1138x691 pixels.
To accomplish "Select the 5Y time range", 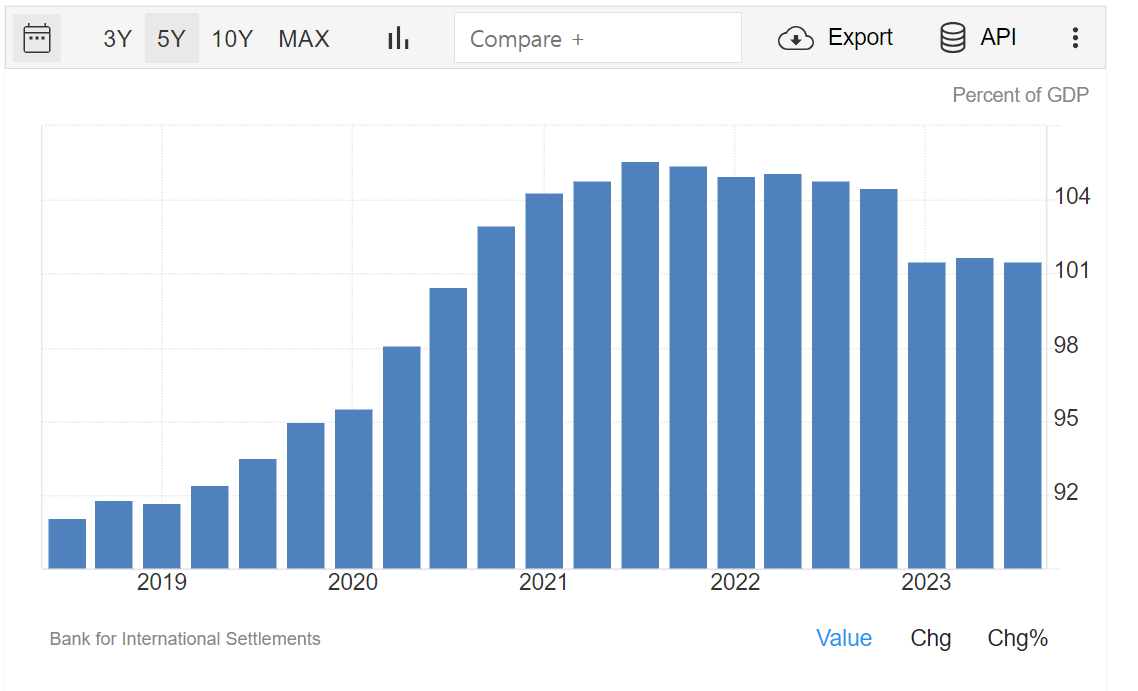I will [x=171, y=38].
